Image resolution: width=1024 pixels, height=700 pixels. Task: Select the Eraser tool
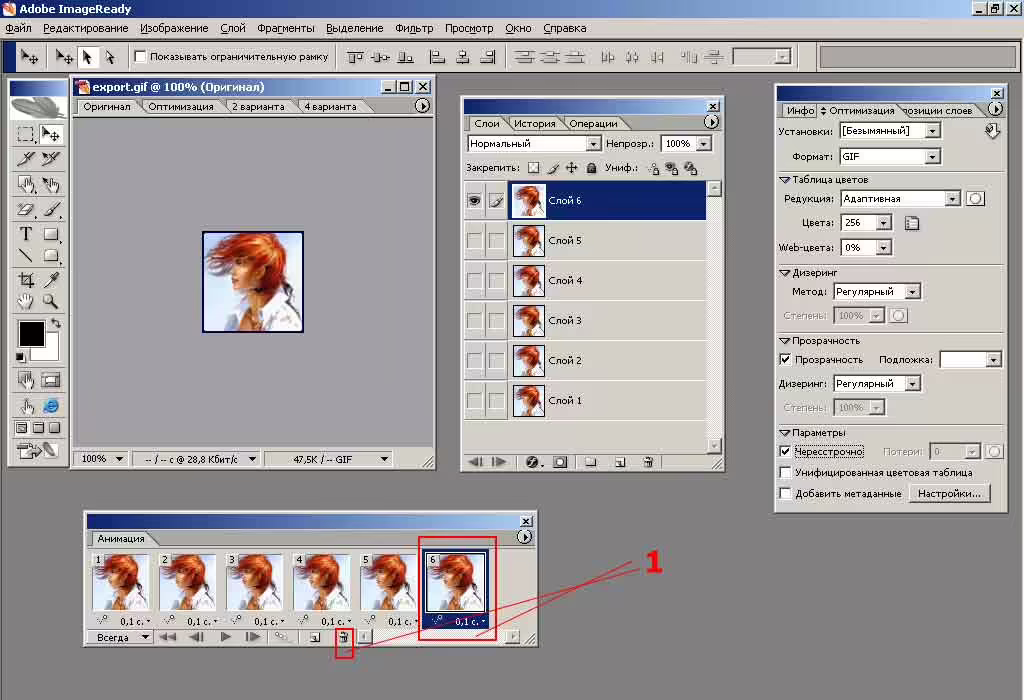coord(25,210)
